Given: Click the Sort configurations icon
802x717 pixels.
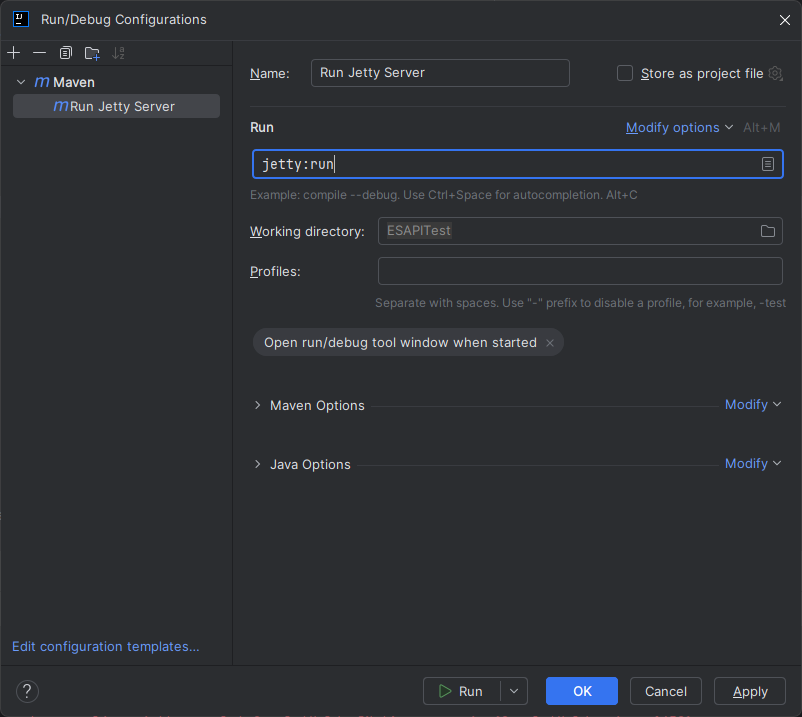Looking at the screenshot, I should (x=119, y=53).
